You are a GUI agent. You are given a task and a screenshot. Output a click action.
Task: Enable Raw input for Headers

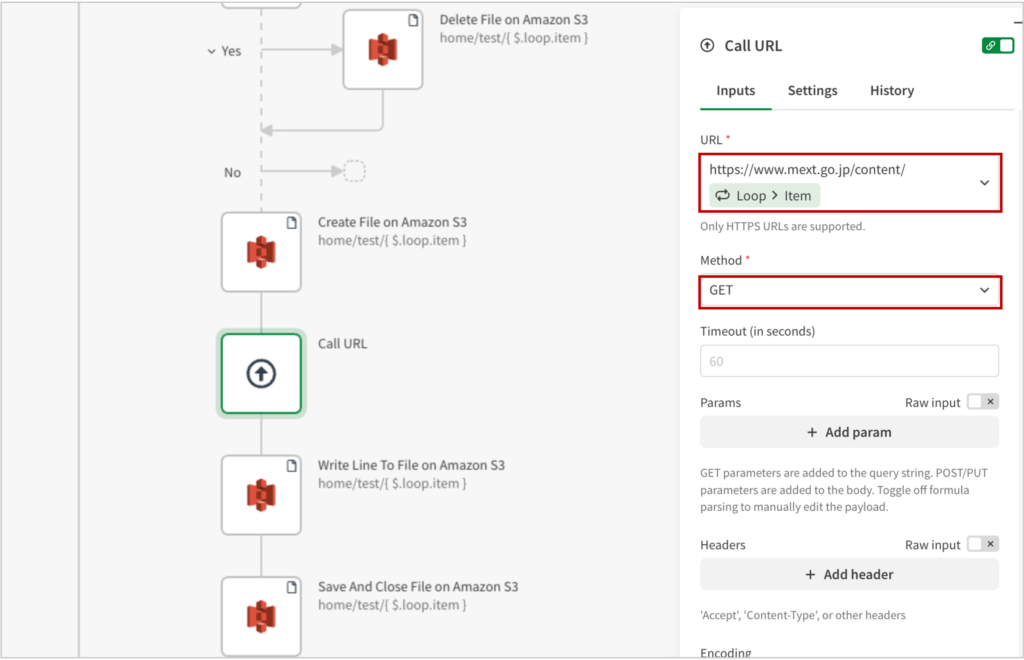[x=982, y=545]
